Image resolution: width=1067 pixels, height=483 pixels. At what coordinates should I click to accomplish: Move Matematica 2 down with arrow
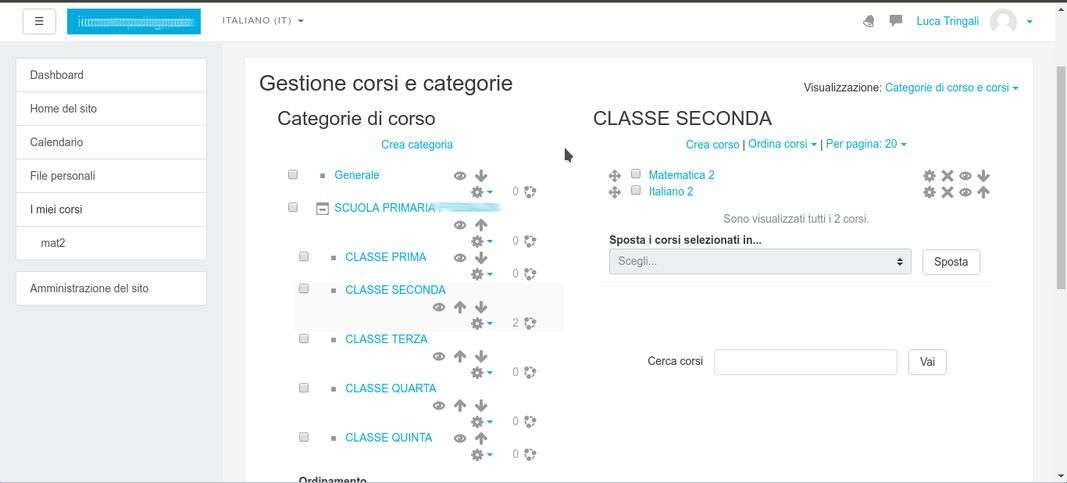[x=983, y=176]
